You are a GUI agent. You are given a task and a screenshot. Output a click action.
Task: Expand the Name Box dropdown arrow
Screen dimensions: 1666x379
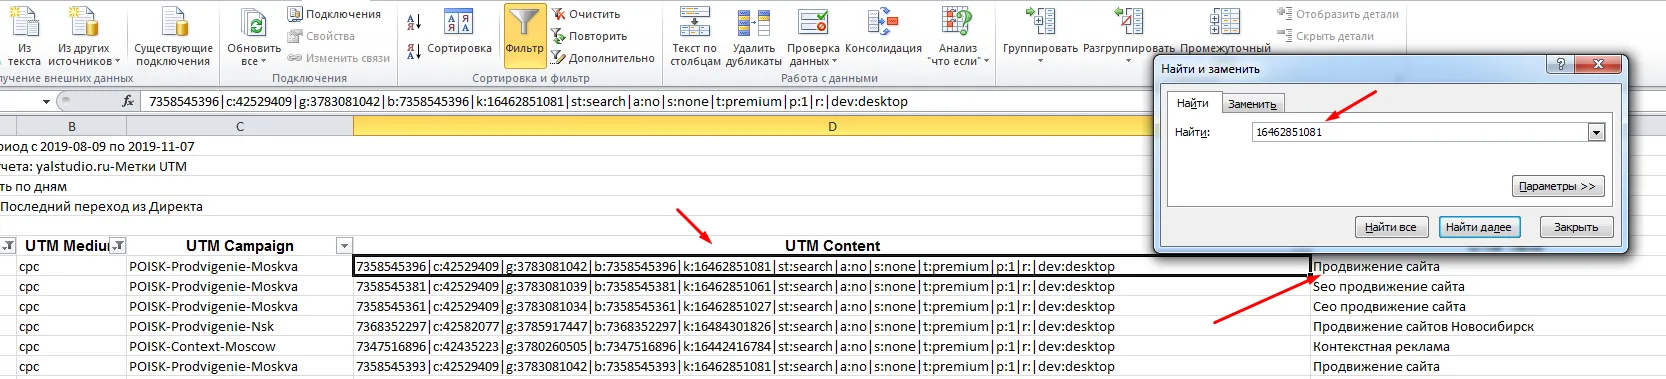point(46,101)
